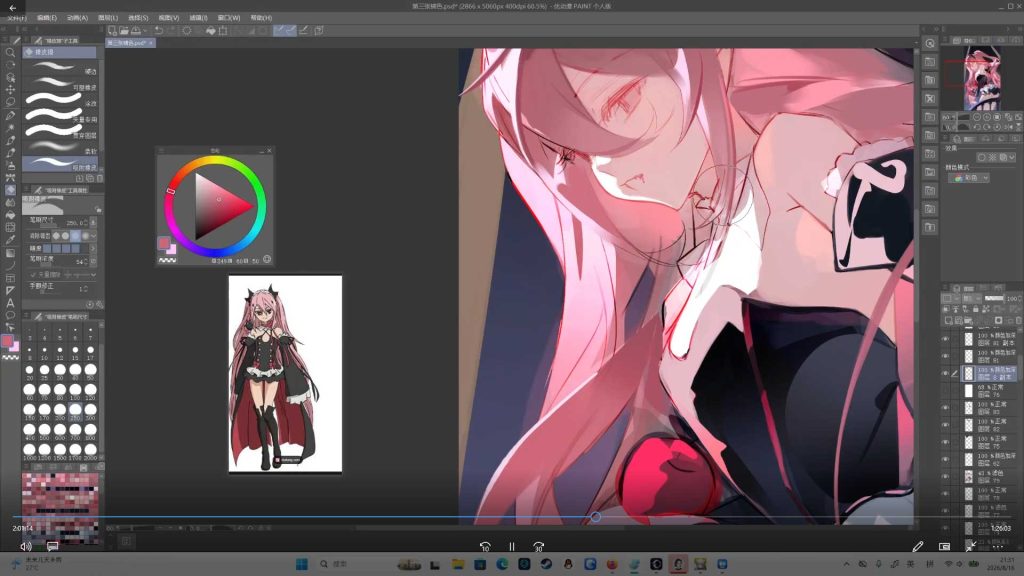Screen dimensions: 1024x576
Task: Click the New document toolbar icon
Action: coord(112,31)
